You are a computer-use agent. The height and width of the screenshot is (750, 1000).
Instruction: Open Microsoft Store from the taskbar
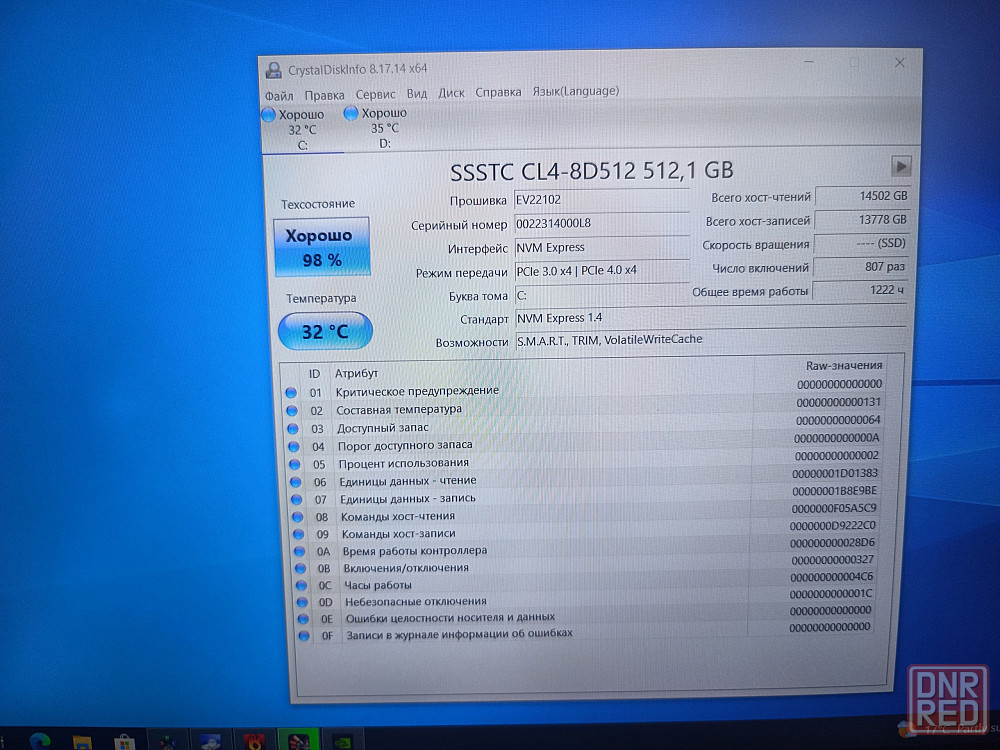[124, 742]
